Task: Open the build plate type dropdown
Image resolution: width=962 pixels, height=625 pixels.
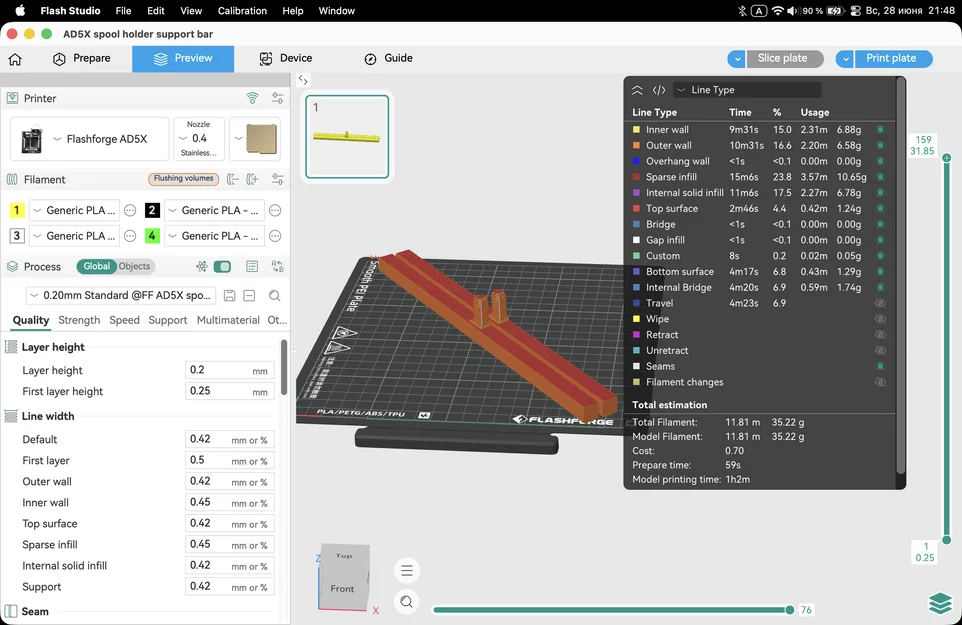Action: [255, 139]
